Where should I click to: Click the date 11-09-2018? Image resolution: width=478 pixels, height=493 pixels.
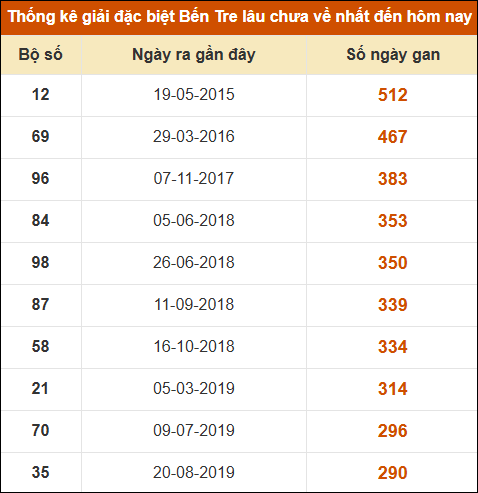click(194, 305)
